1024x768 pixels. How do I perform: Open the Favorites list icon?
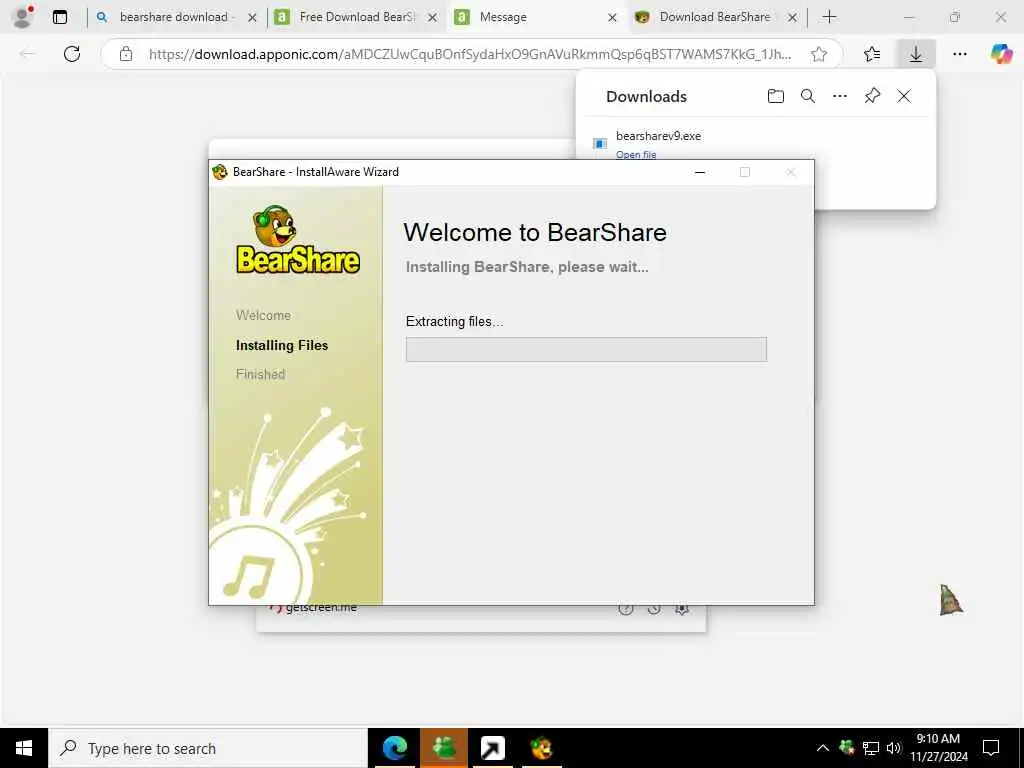pos(872,54)
